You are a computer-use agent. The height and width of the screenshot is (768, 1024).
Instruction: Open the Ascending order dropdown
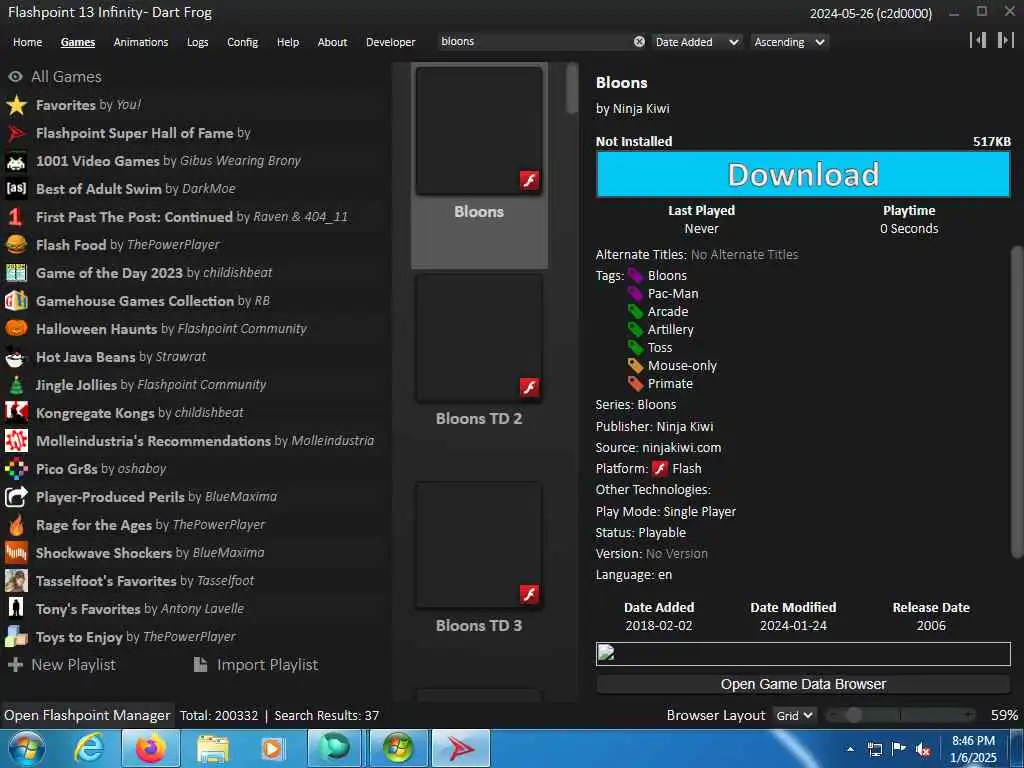coord(790,42)
